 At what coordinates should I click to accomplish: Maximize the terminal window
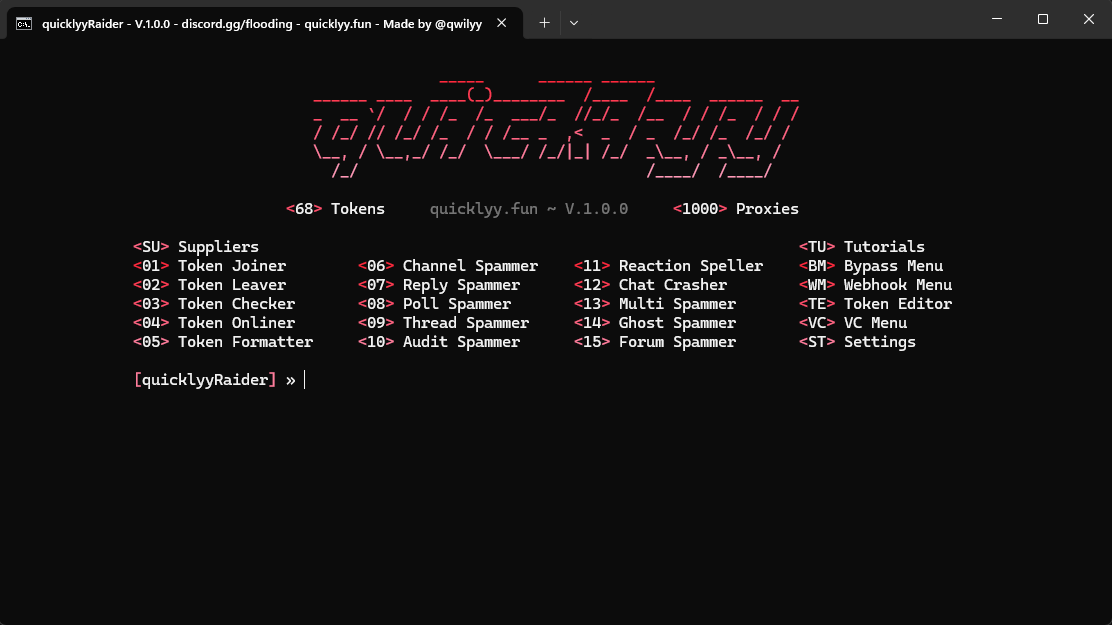1042,19
